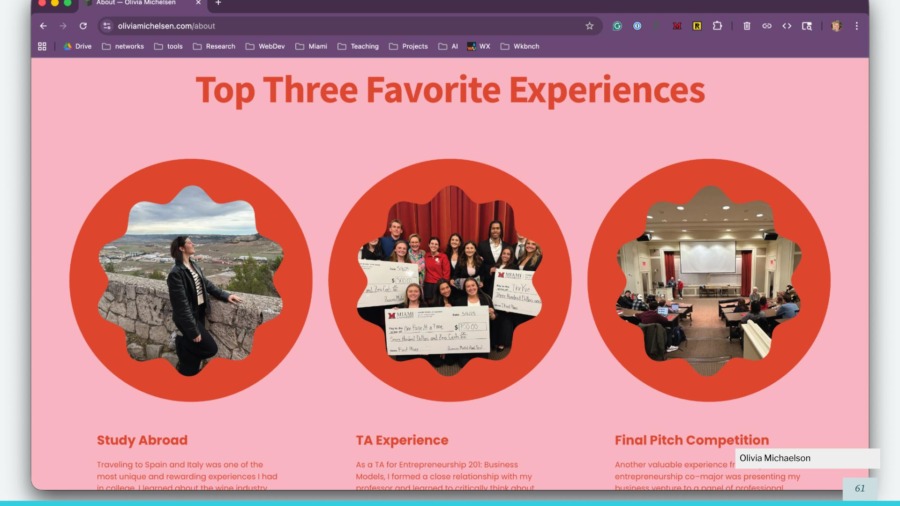The image size is (900, 506).
Task: Click the Study Abroad heading
Action: pyautogui.click(x=142, y=440)
